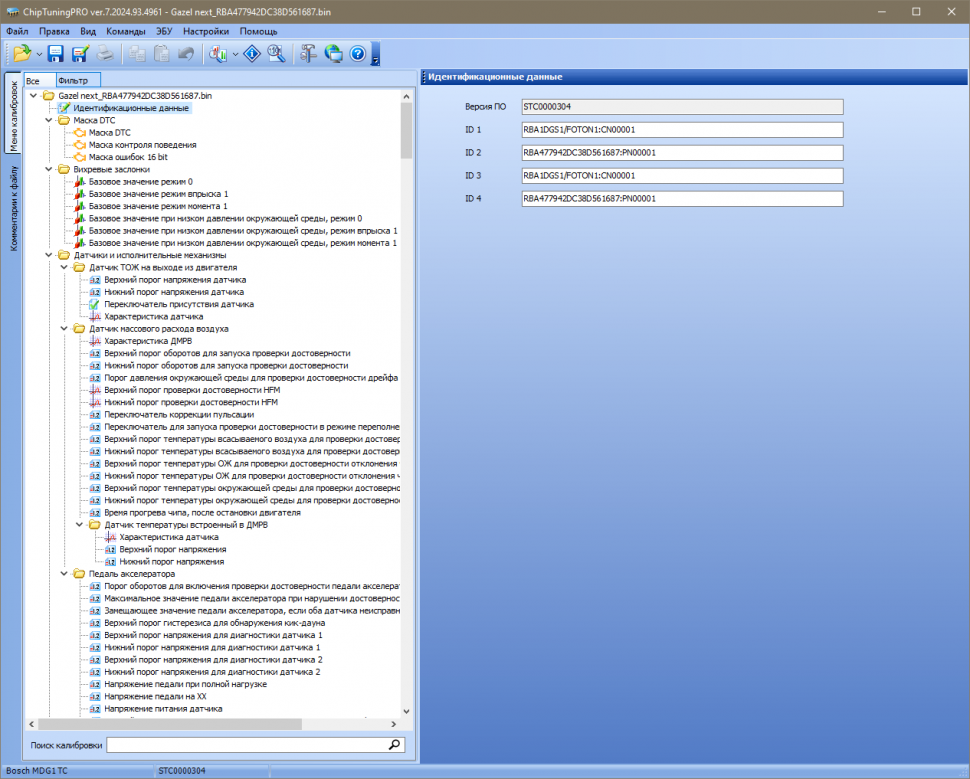This screenshot has height=779, width=970.
Task: Open the hammer settings tool icon
Action: (309, 54)
